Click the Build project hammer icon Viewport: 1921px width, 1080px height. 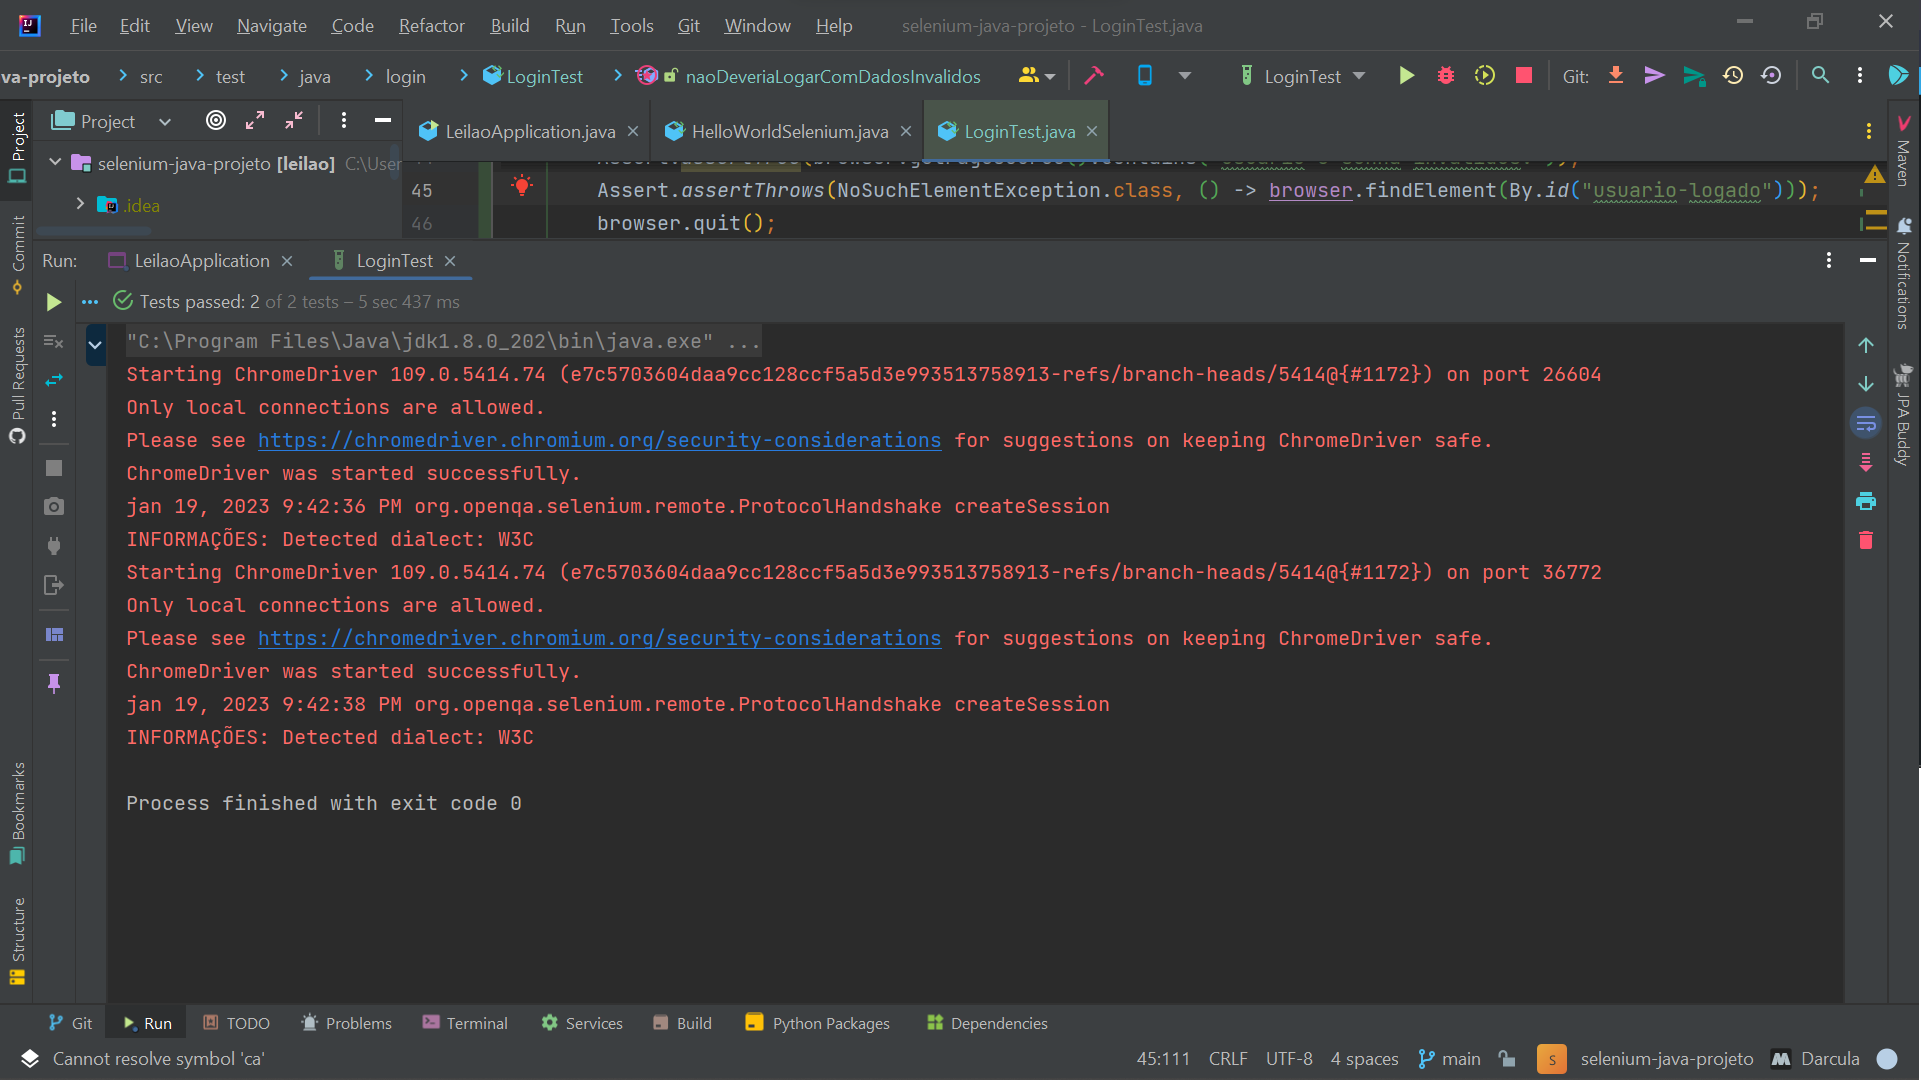1094,76
